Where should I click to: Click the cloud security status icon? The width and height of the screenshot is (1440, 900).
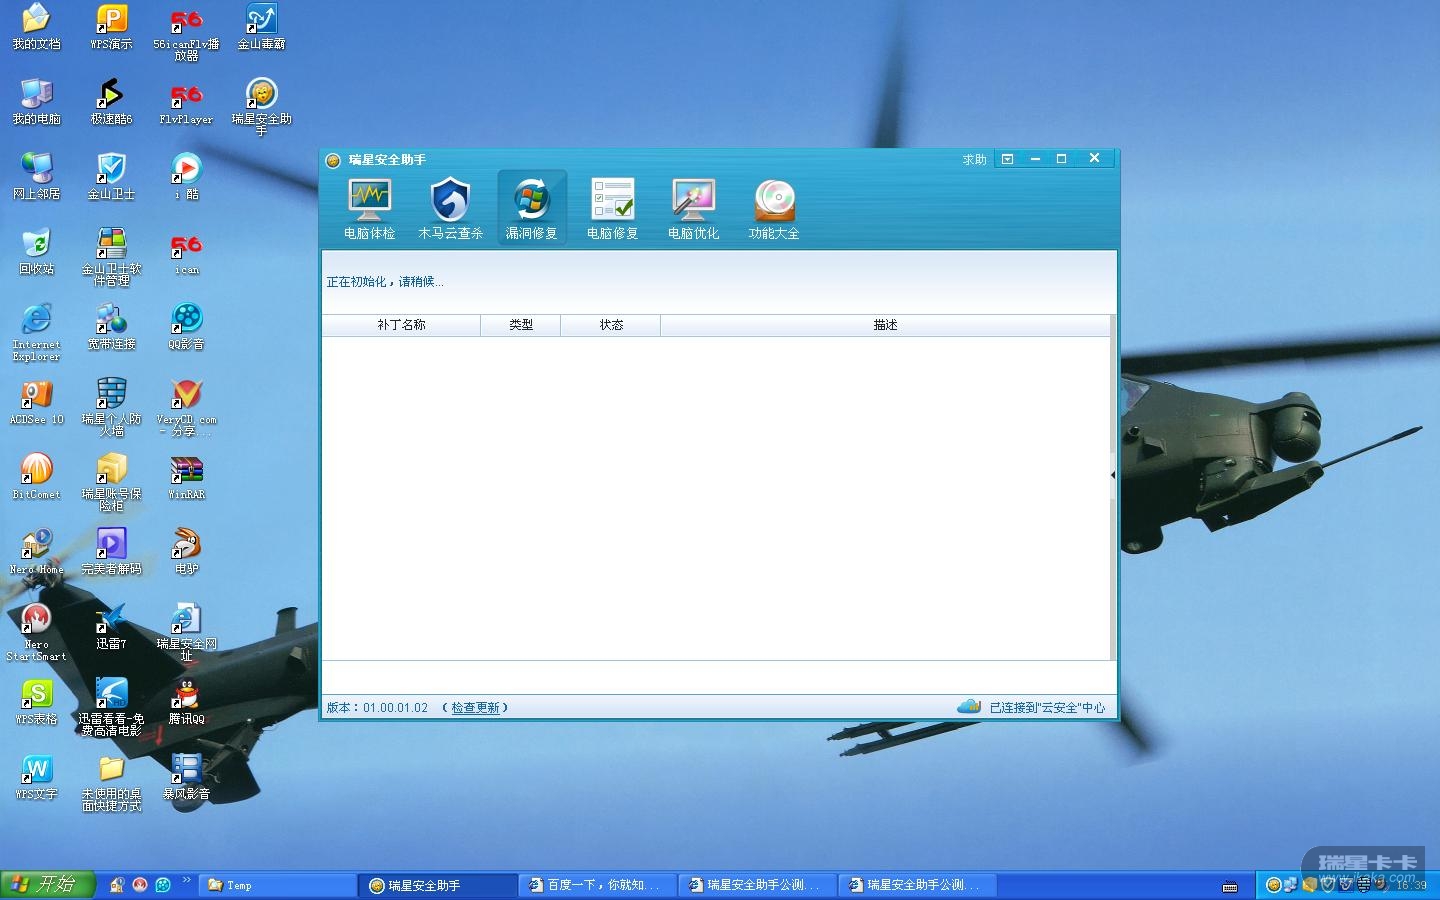(968, 707)
